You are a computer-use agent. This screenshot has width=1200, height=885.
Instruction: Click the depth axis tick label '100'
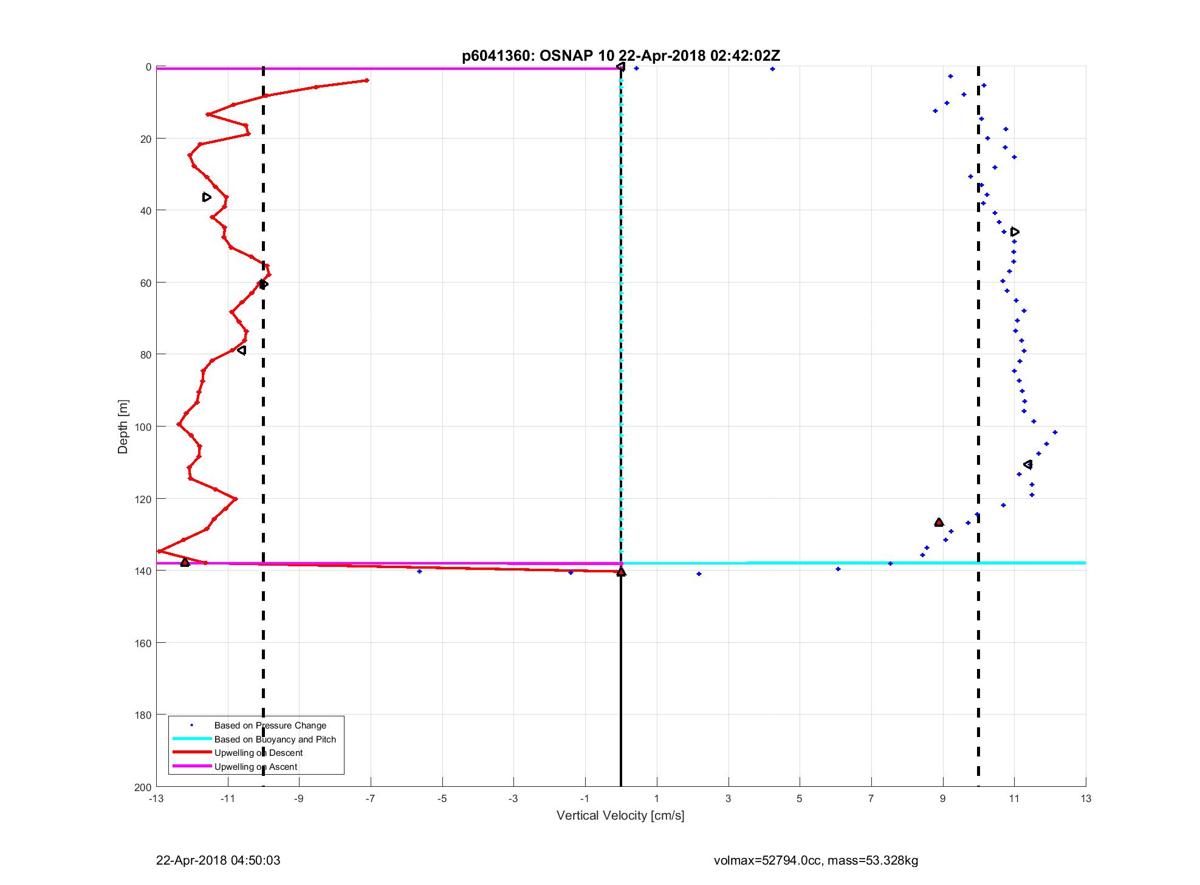click(x=142, y=427)
